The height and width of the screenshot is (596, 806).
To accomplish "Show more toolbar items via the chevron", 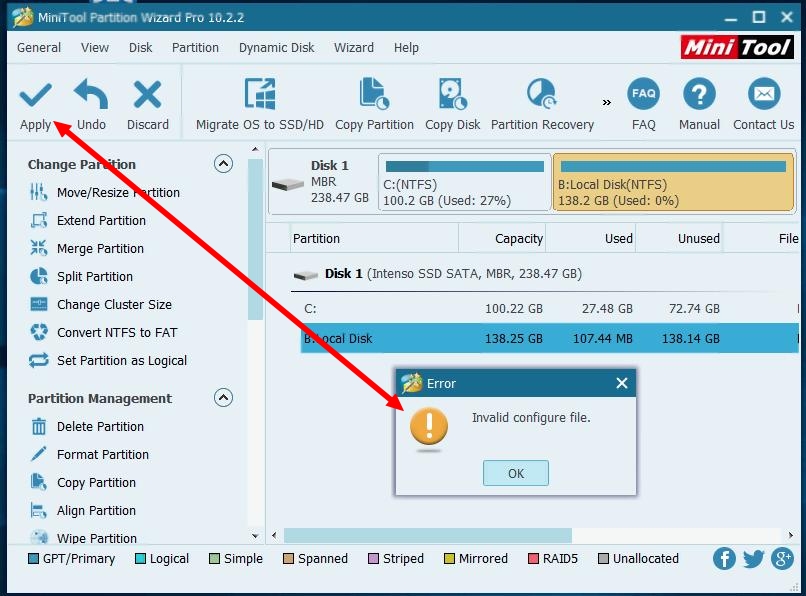I will coord(607,102).
